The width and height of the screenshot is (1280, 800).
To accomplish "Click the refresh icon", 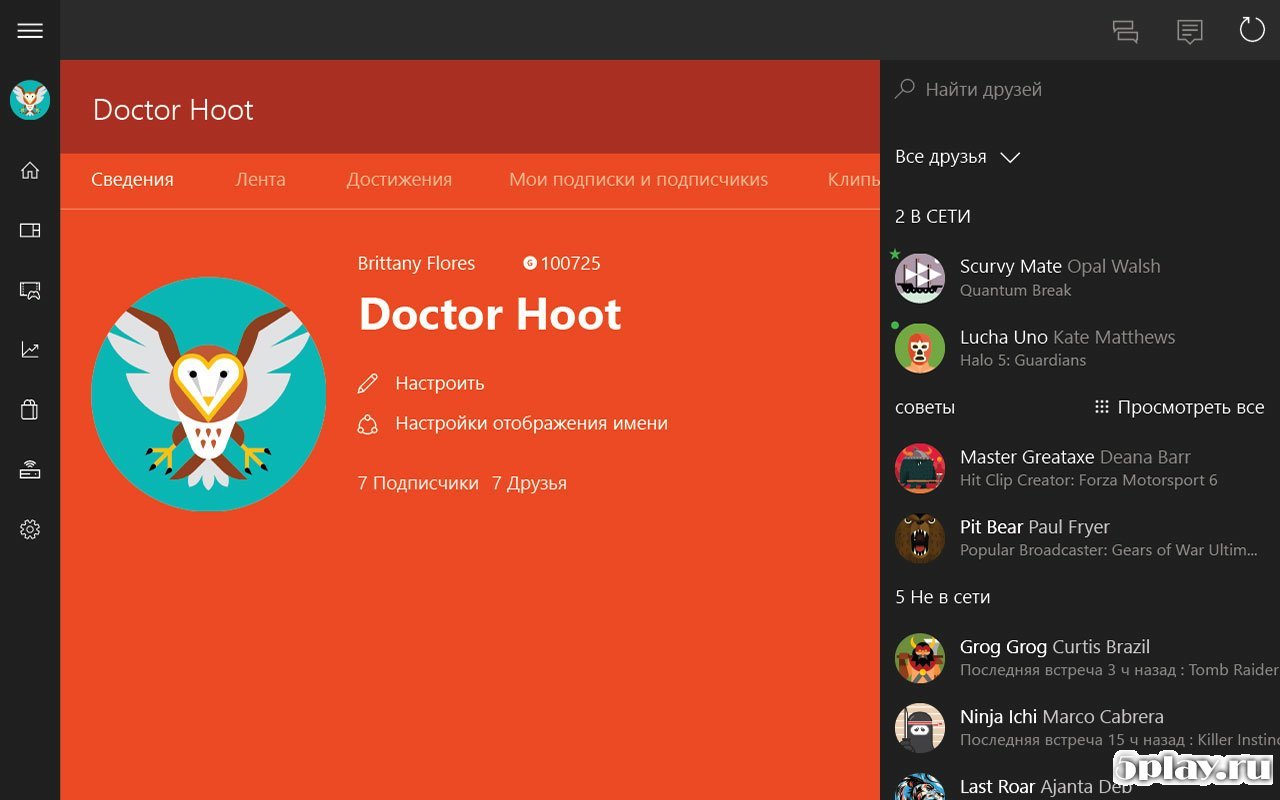I will 1252,30.
